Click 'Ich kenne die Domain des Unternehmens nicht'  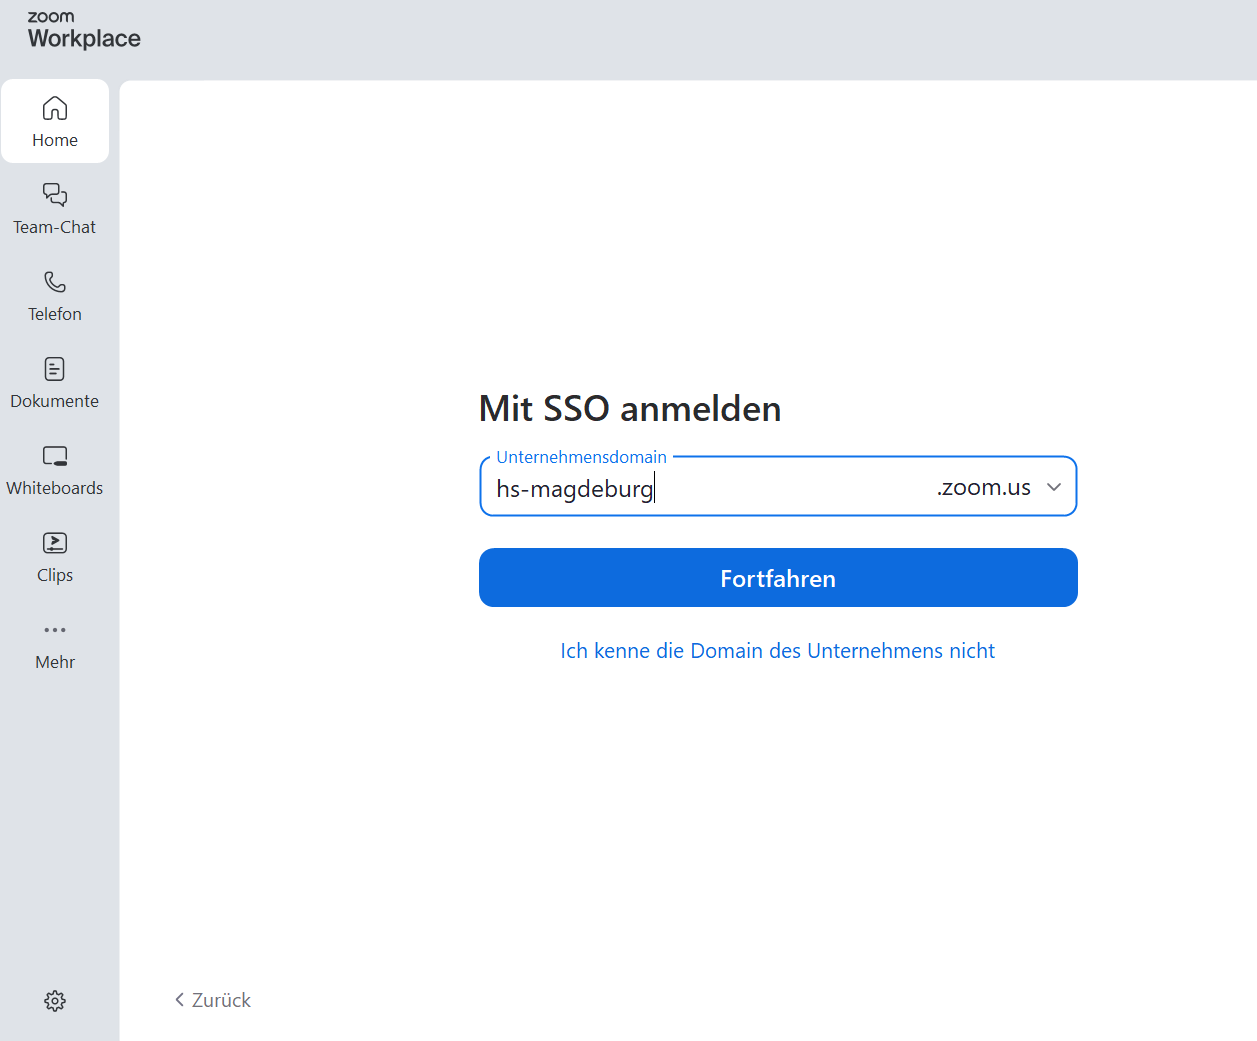777,651
